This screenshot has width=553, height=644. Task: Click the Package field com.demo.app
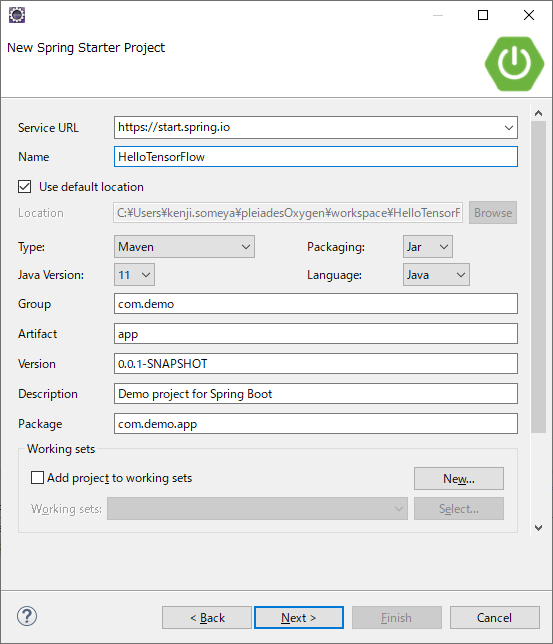tap(316, 424)
